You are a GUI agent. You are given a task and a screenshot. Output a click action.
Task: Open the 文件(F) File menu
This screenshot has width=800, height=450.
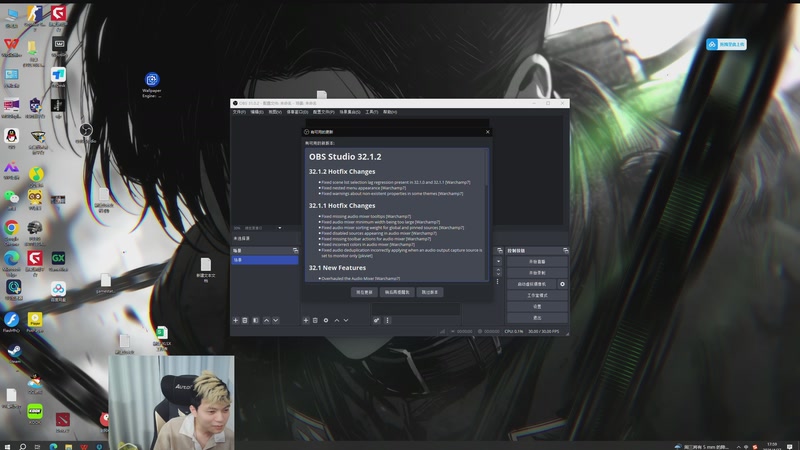[239, 112]
